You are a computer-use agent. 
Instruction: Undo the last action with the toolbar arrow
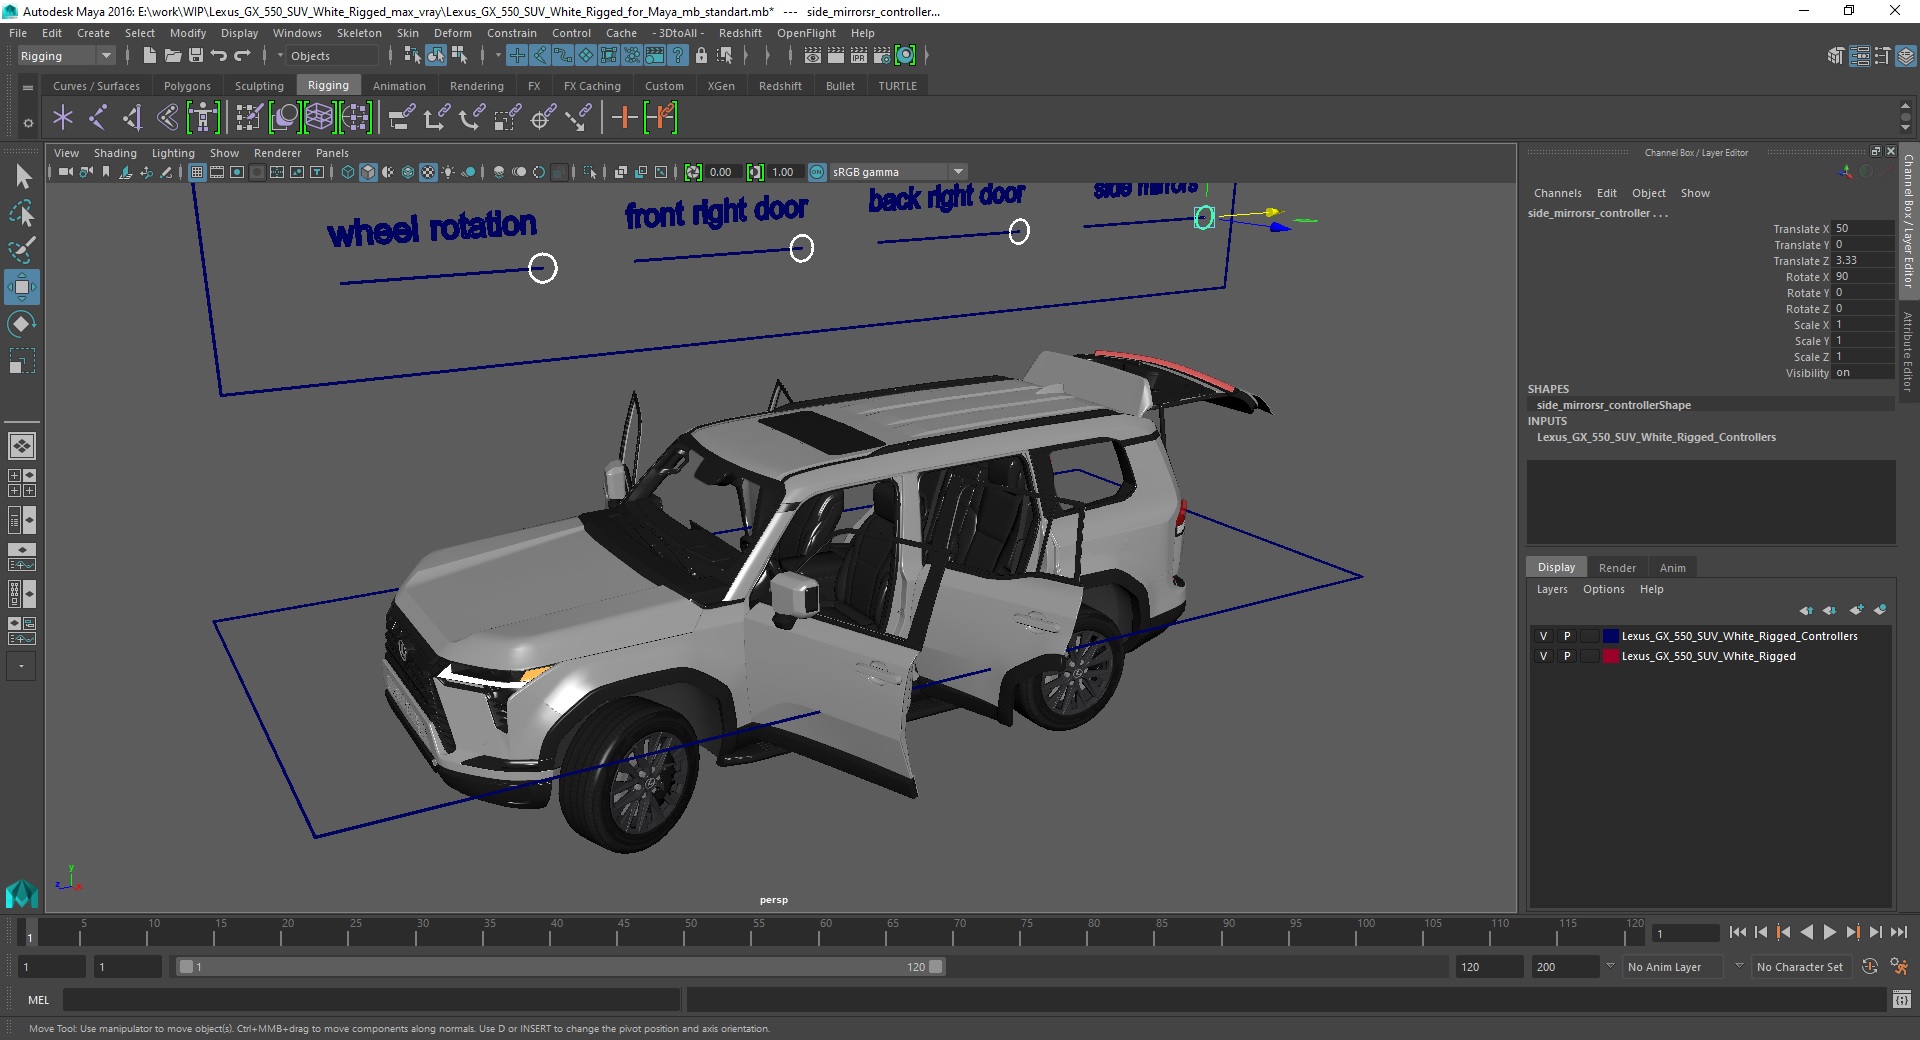coord(219,56)
